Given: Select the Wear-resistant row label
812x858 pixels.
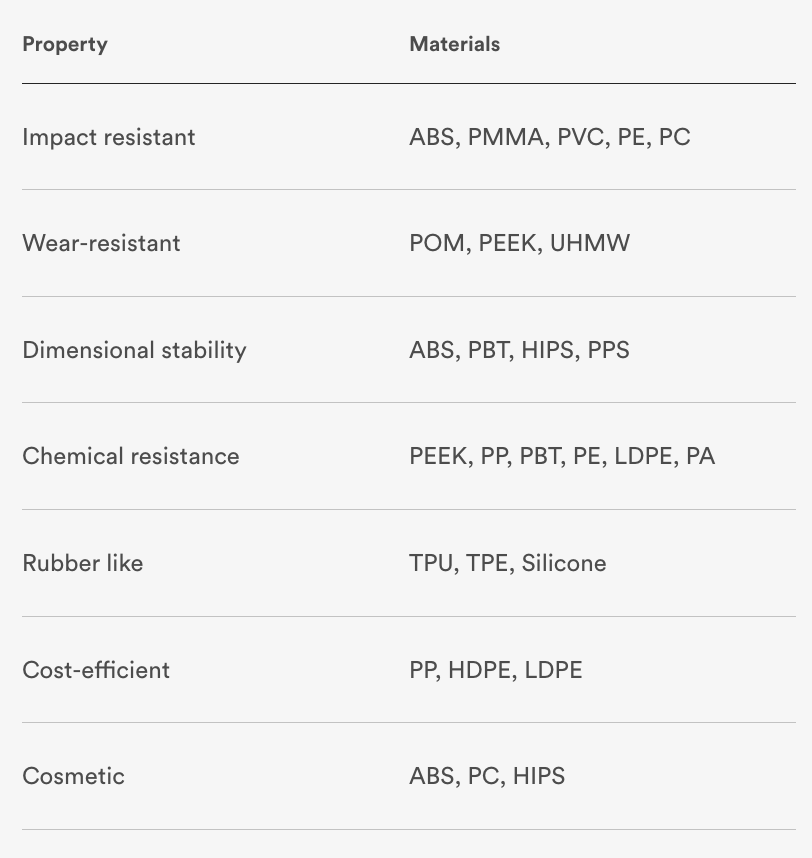Looking at the screenshot, I should point(101,243).
